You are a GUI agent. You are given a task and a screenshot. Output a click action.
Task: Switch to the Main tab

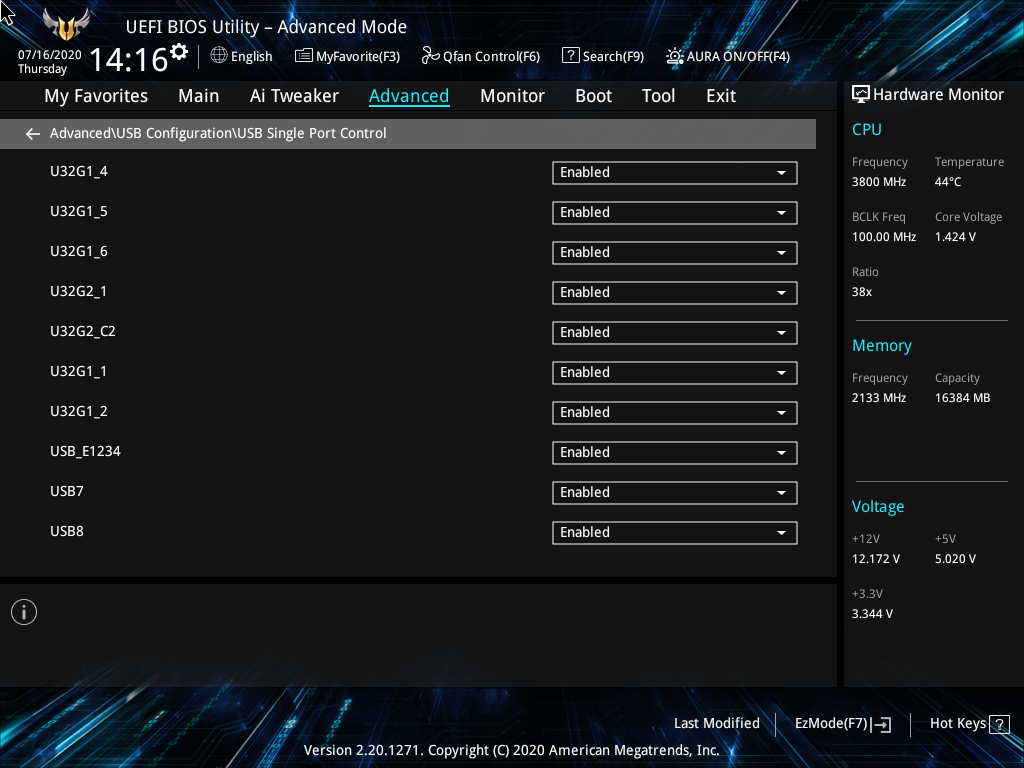[199, 96]
